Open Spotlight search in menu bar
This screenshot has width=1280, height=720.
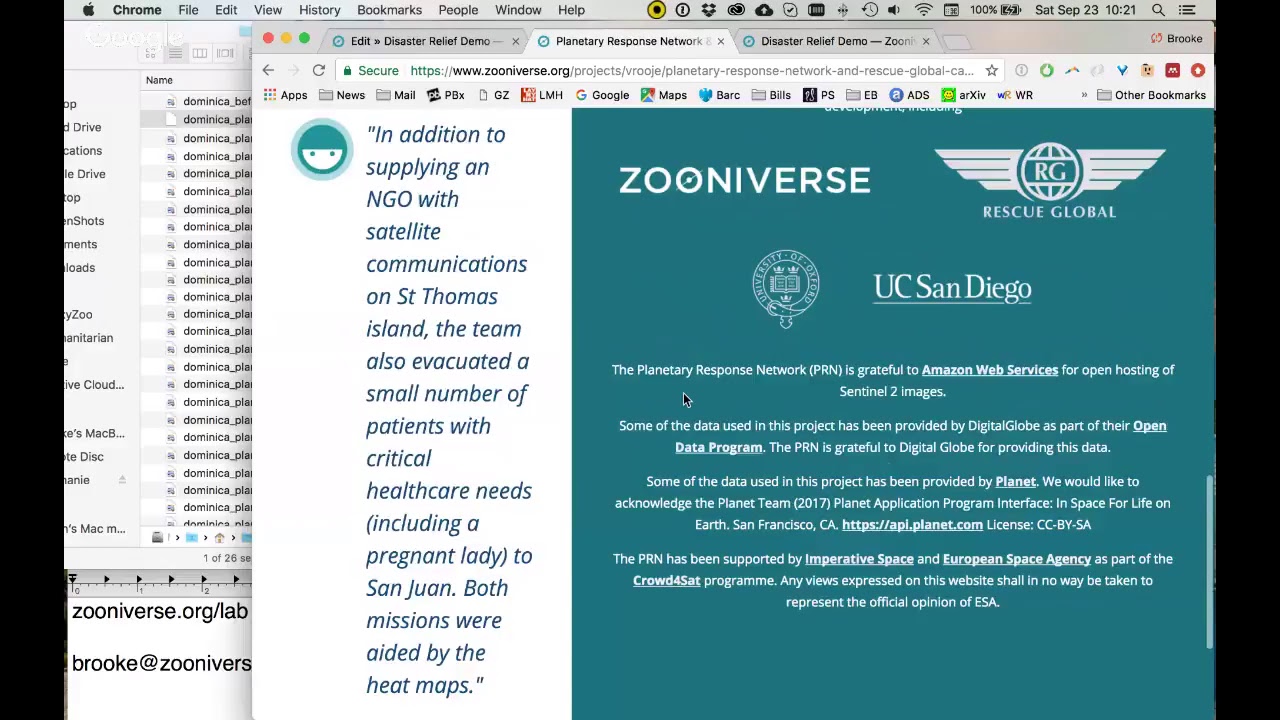click(x=1158, y=10)
